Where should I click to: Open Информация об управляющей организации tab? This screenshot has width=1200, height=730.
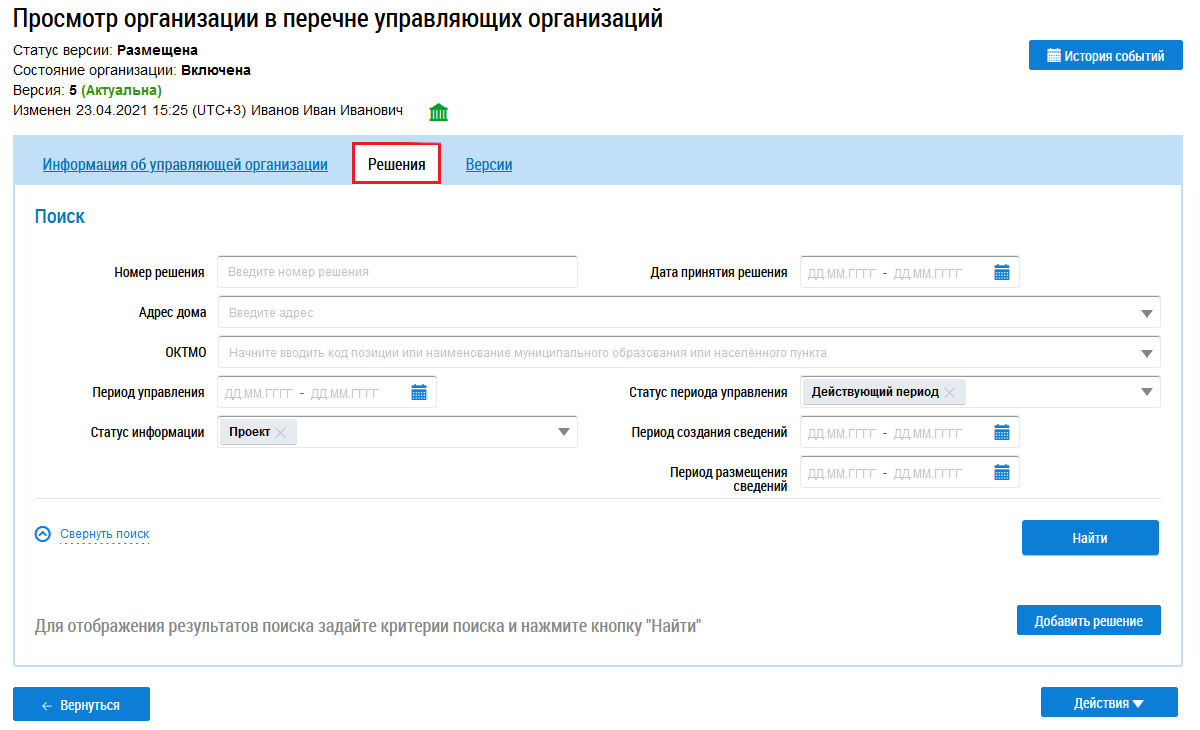point(185,165)
